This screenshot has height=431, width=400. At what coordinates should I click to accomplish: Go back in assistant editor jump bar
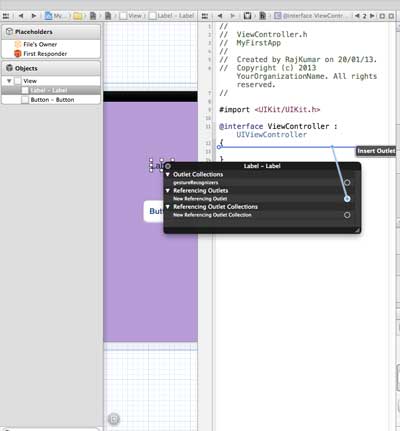point(220,16)
